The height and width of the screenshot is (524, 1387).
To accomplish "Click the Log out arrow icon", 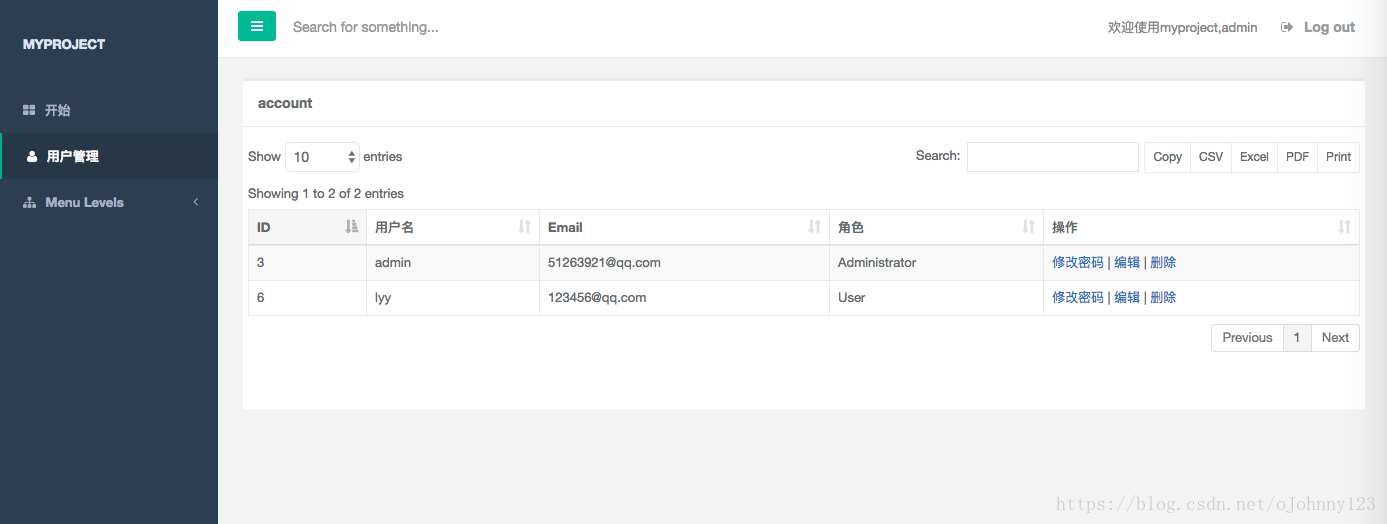I will (1287, 27).
